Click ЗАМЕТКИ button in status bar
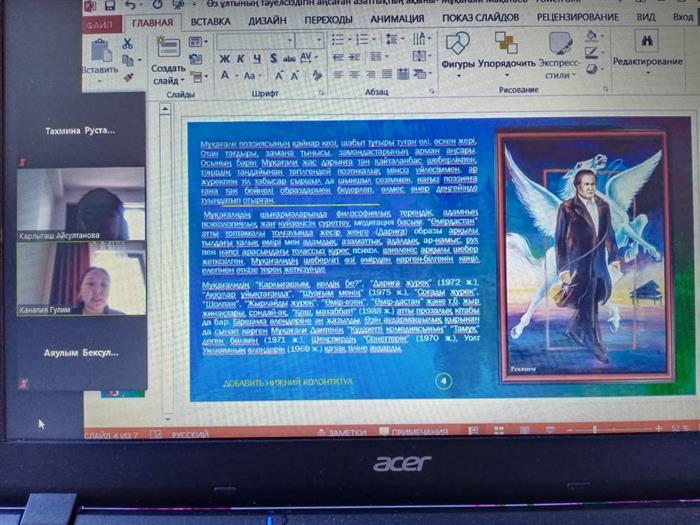 click(347, 431)
